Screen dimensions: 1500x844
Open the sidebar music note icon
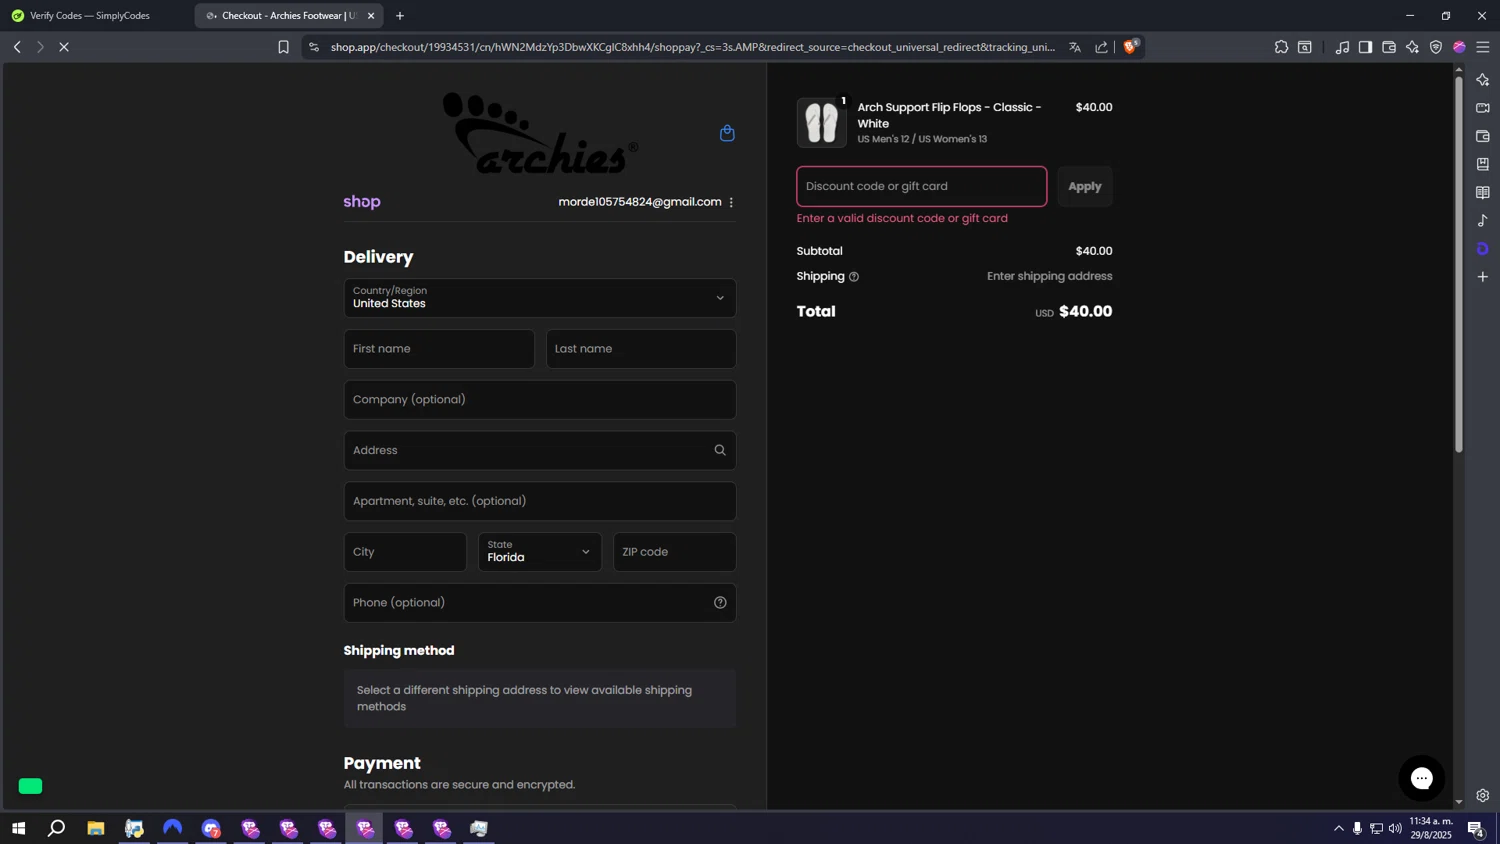click(1483, 220)
